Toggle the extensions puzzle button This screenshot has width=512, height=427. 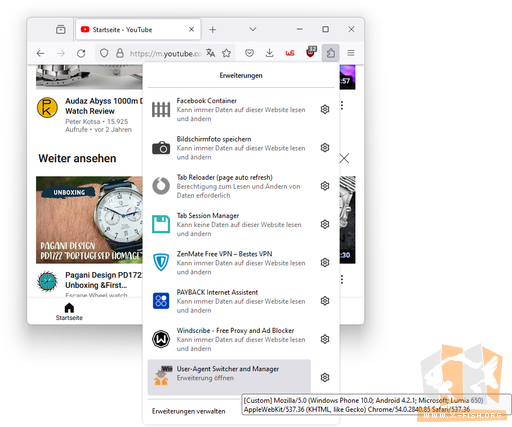coord(330,53)
